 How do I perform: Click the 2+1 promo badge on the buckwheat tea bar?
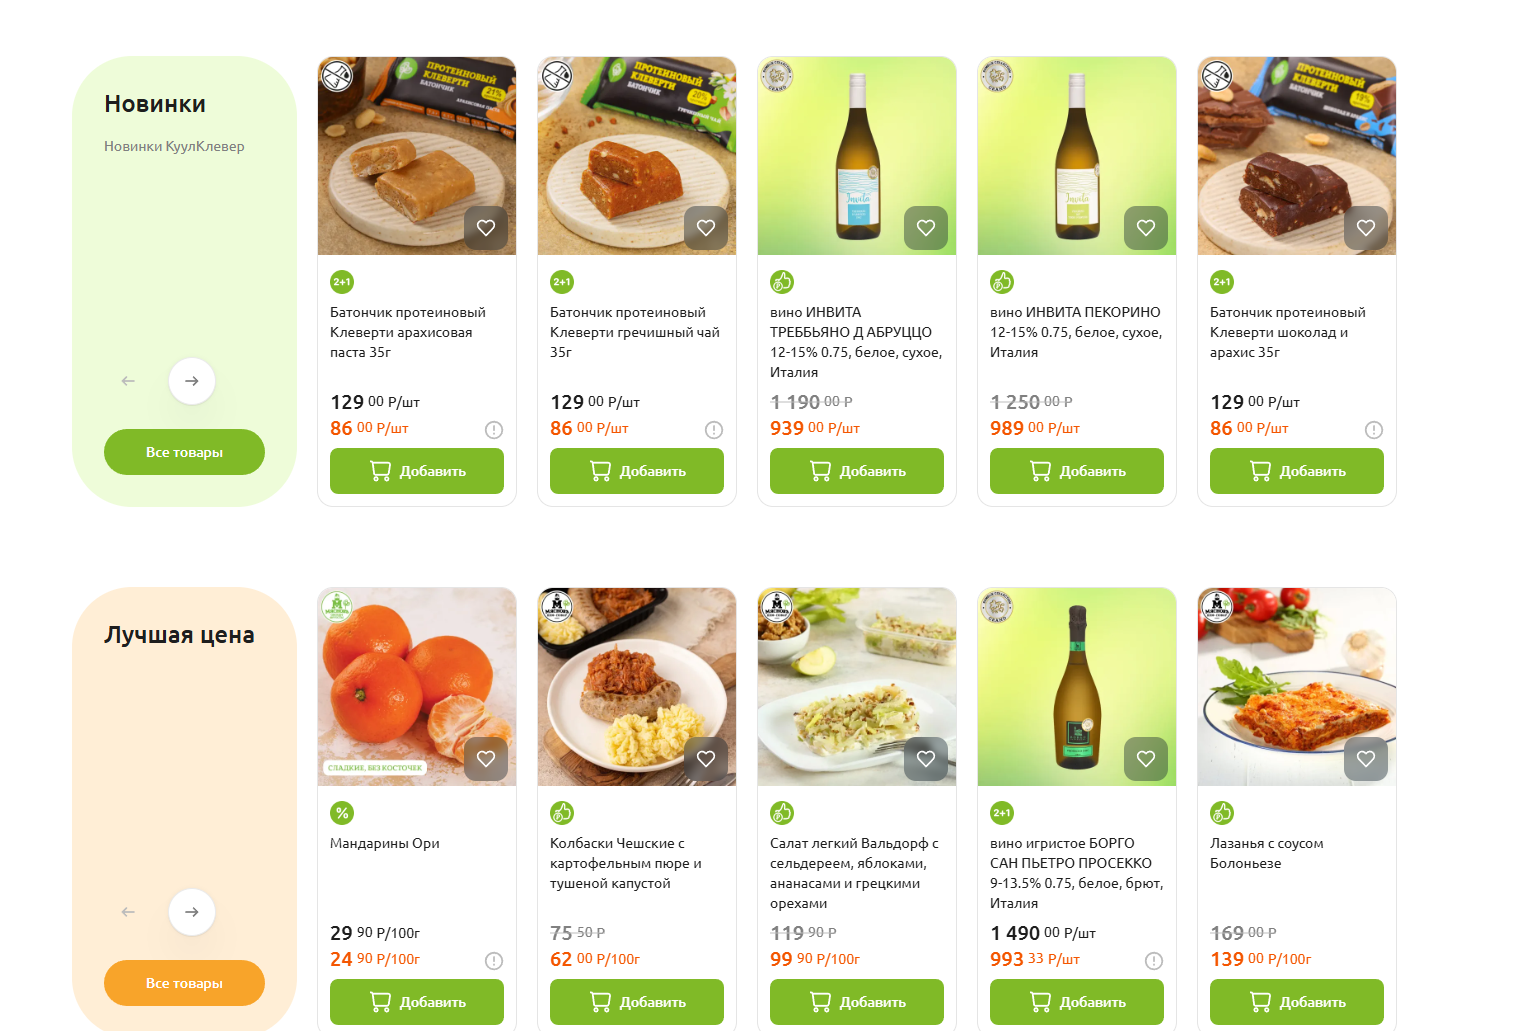tap(562, 282)
